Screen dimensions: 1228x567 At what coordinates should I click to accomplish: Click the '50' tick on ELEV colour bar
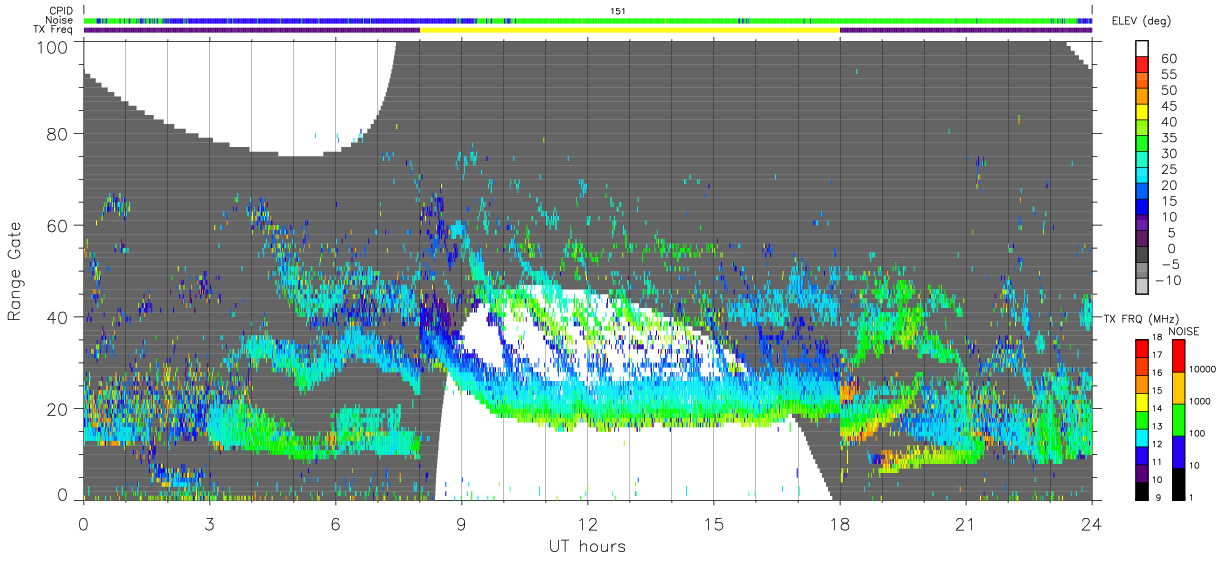click(1167, 91)
